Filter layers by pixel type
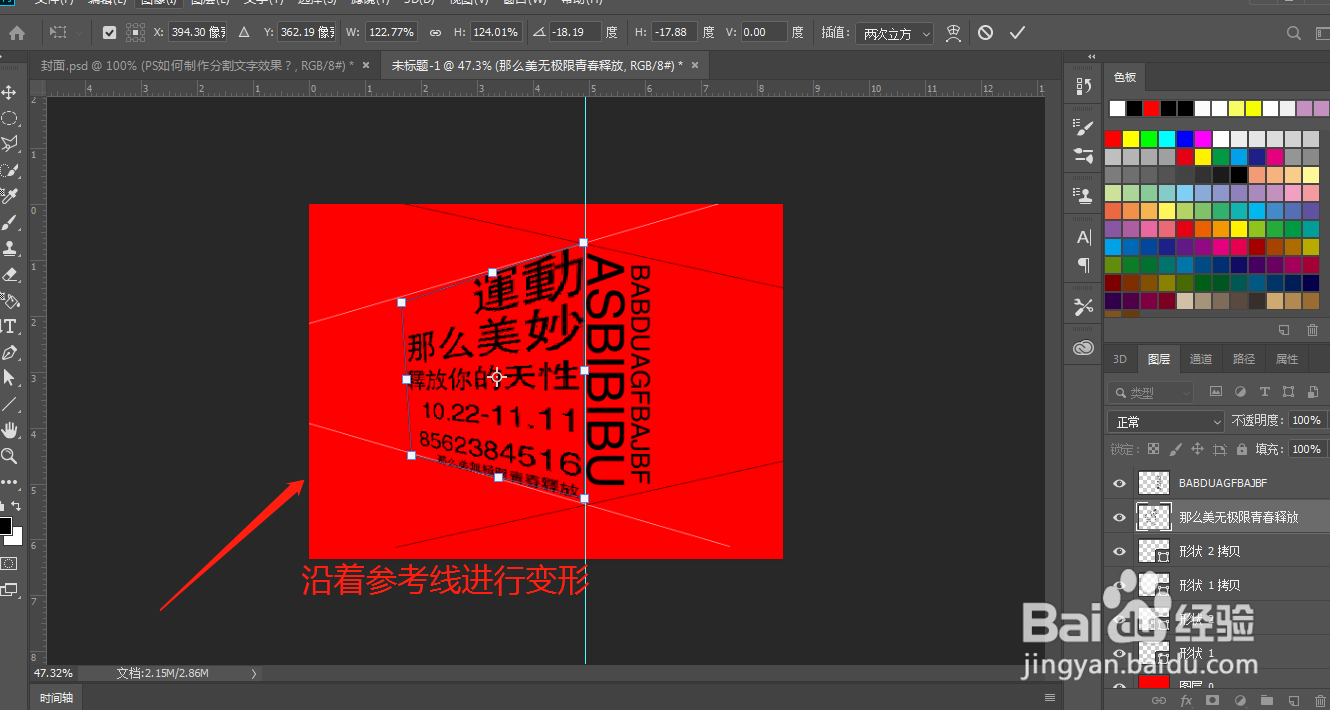The height and width of the screenshot is (710, 1330). pos(1216,392)
